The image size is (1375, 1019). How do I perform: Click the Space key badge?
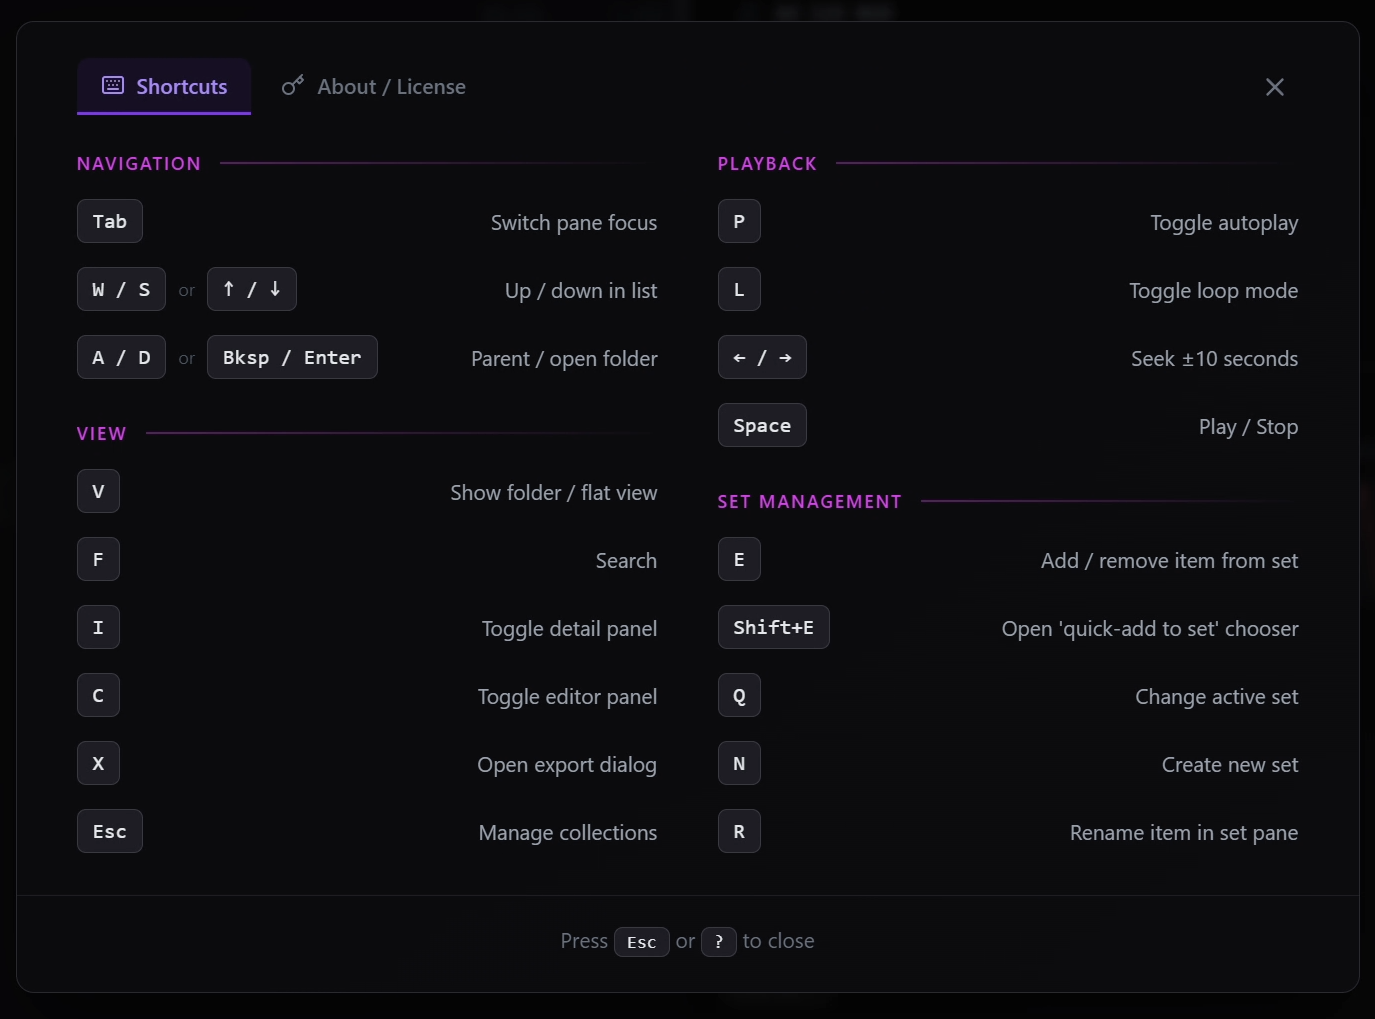click(762, 426)
